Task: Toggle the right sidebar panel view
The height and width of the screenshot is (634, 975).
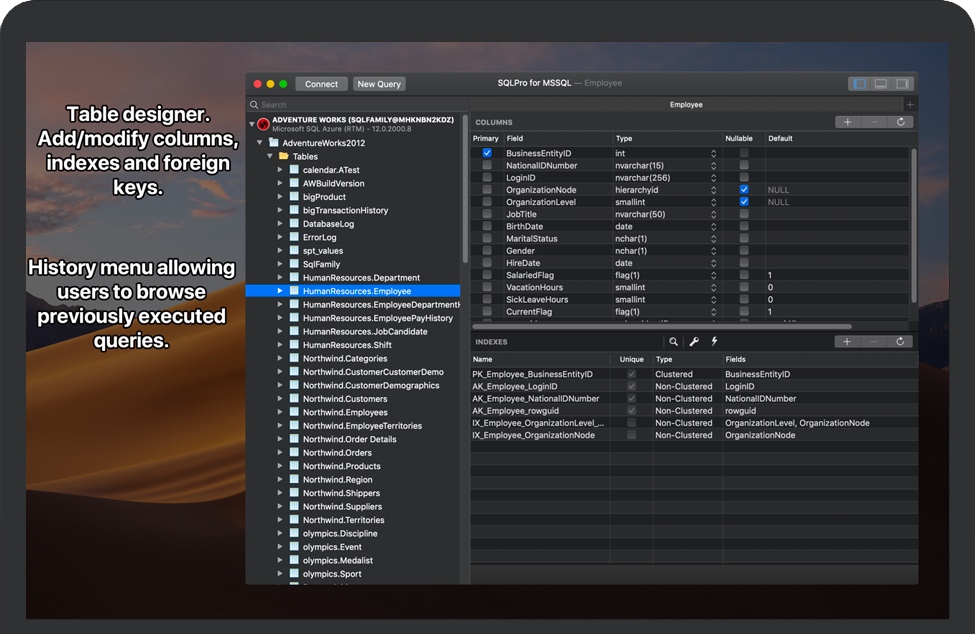Action: pos(902,84)
